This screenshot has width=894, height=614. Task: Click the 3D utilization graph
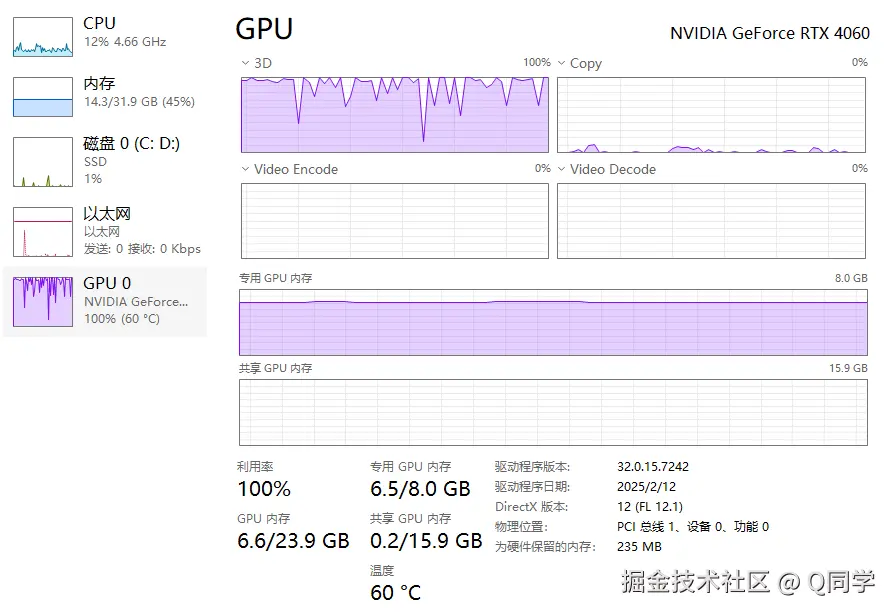[x=394, y=115]
